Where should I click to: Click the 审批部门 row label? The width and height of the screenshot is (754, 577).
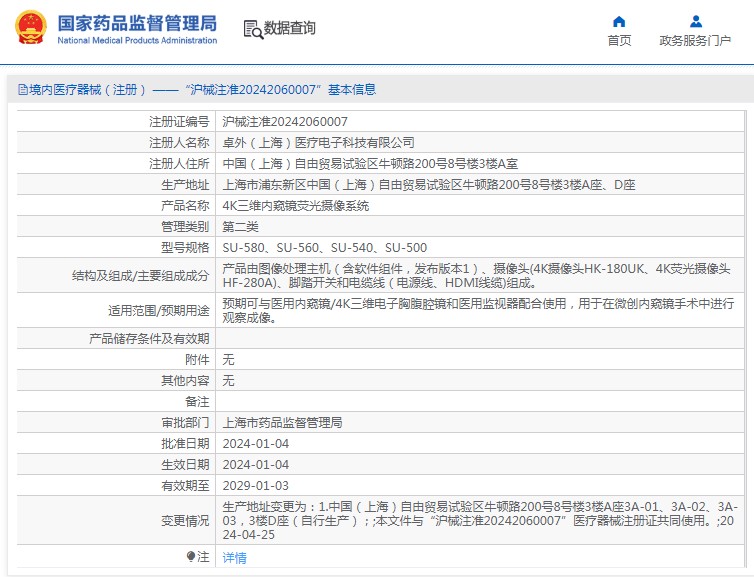[x=185, y=423]
